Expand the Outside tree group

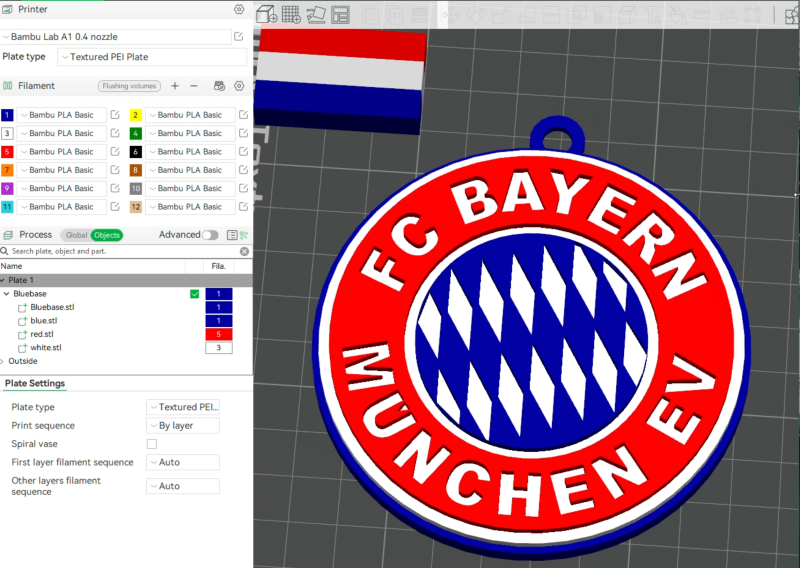pos(3,361)
